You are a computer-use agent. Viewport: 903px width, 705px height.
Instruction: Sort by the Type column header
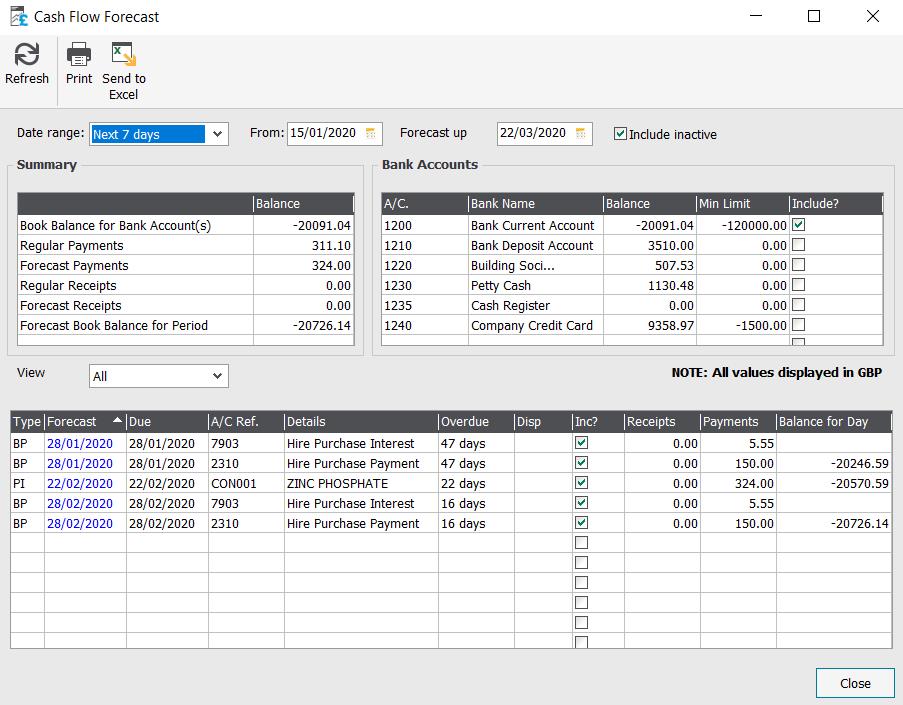(x=28, y=422)
